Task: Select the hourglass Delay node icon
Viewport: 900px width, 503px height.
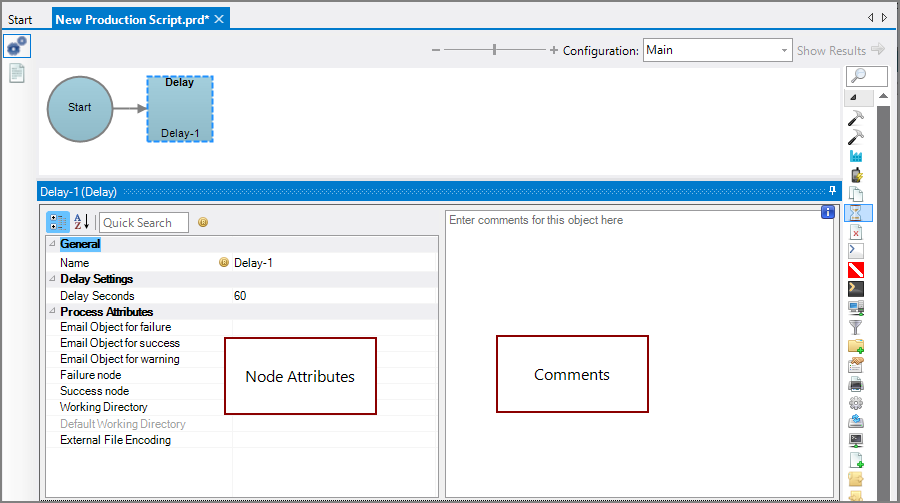Action: click(x=856, y=213)
